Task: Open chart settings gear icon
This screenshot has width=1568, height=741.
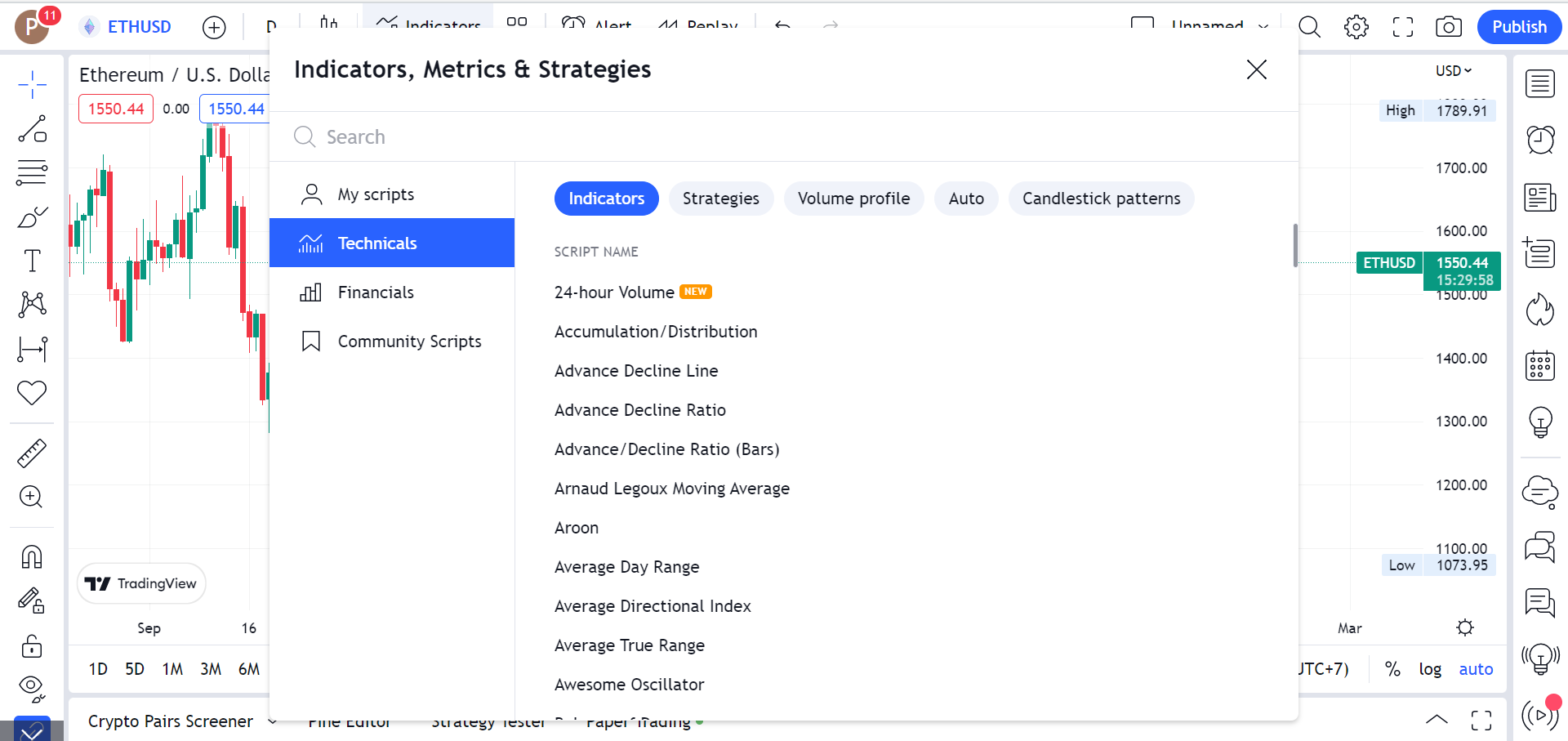Action: (x=1356, y=27)
